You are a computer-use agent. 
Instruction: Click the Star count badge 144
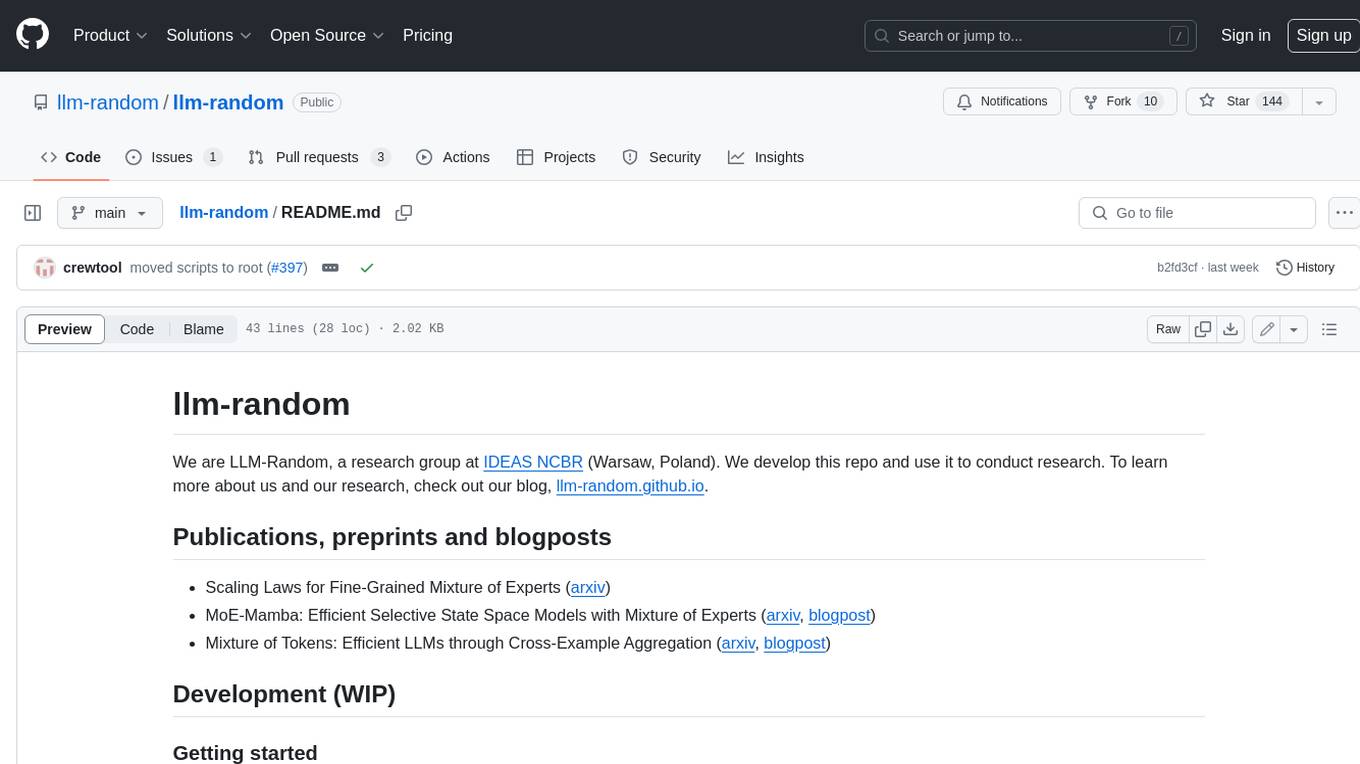(x=1272, y=102)
